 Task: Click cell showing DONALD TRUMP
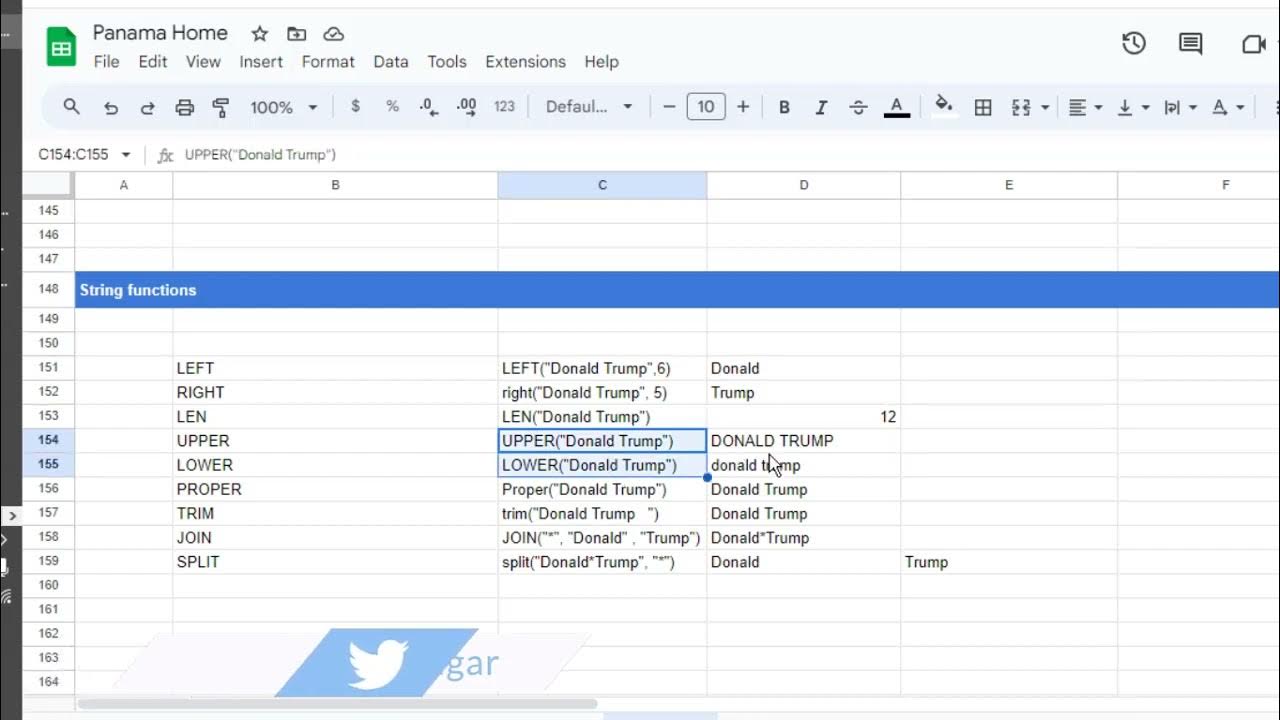point(804,440)
